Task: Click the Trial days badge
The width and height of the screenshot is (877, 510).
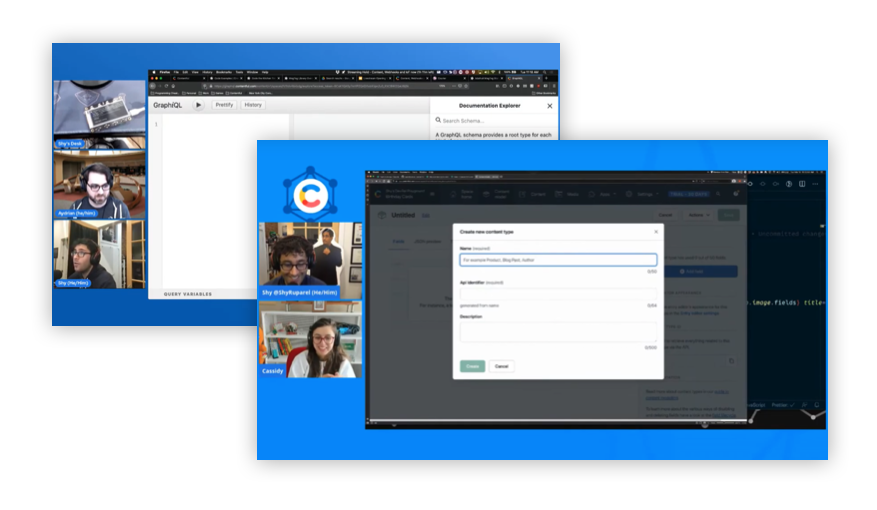Action: (689, 194)
